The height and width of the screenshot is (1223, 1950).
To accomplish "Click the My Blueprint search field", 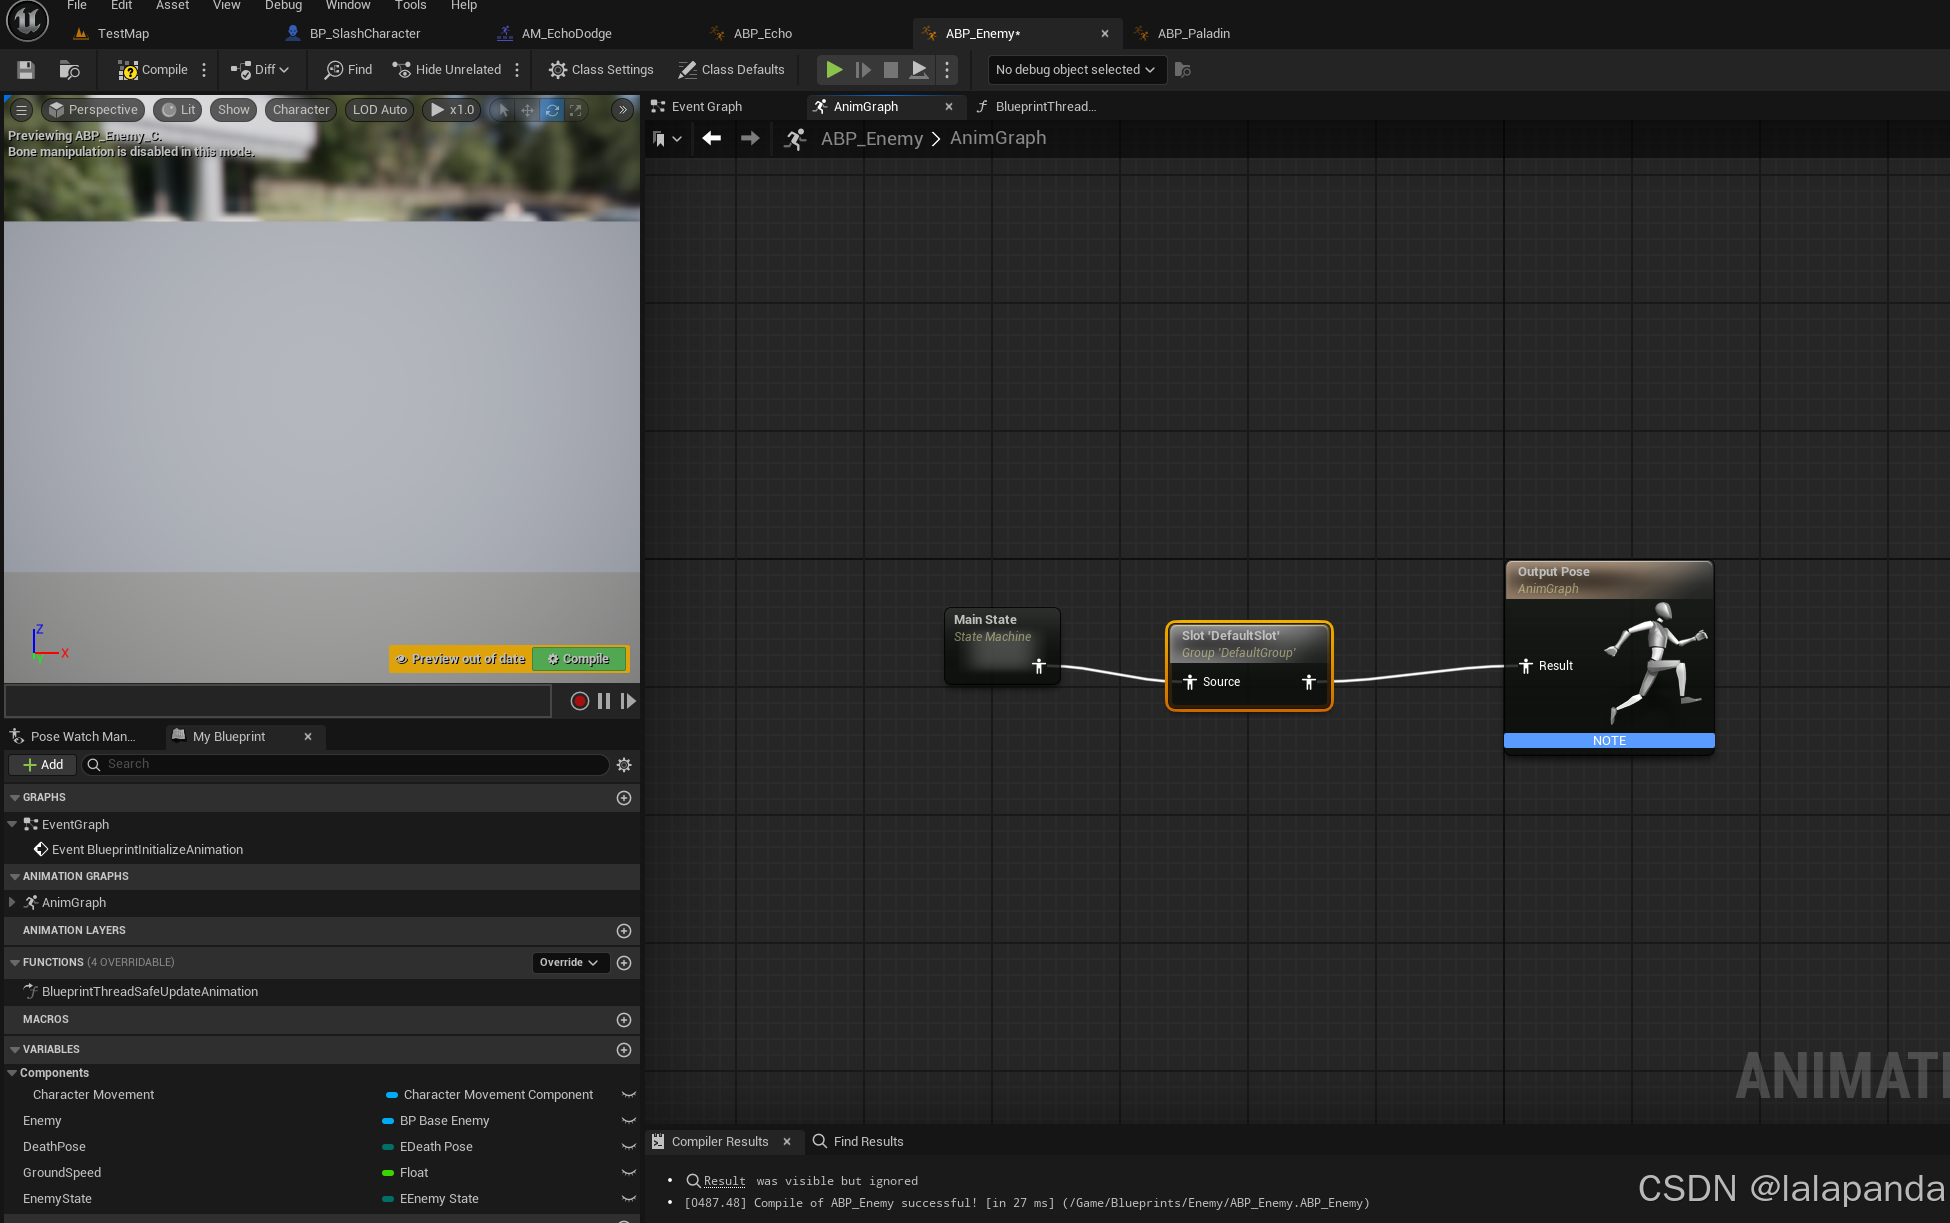I will 350,765.
